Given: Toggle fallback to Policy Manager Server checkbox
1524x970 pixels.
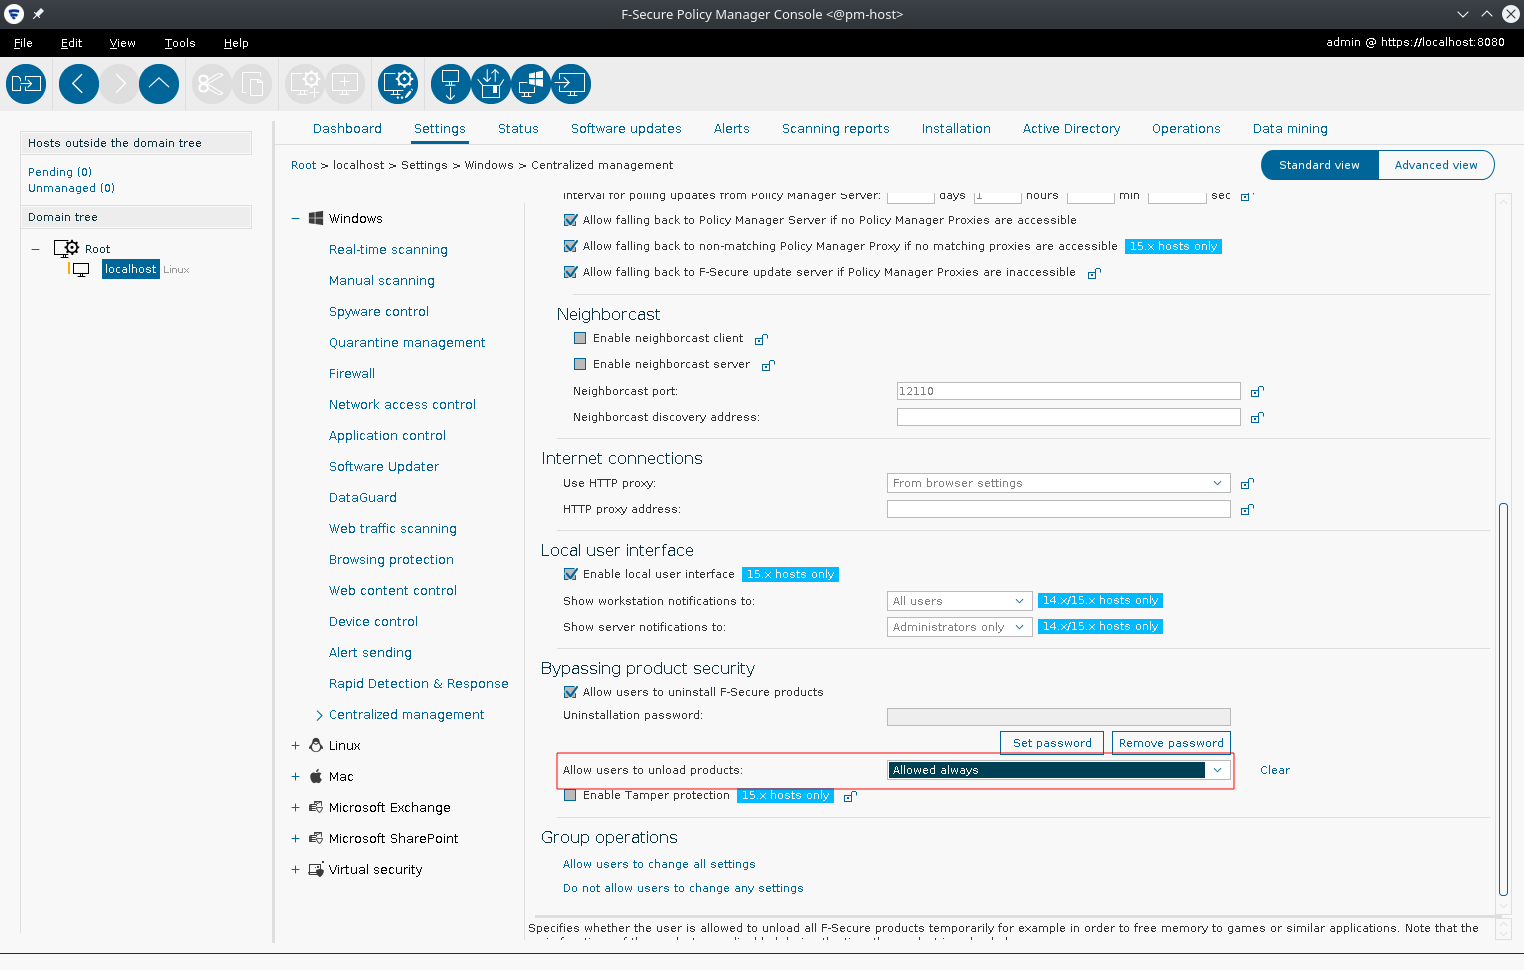Looking at the screenshot, I should click(570, 220).
